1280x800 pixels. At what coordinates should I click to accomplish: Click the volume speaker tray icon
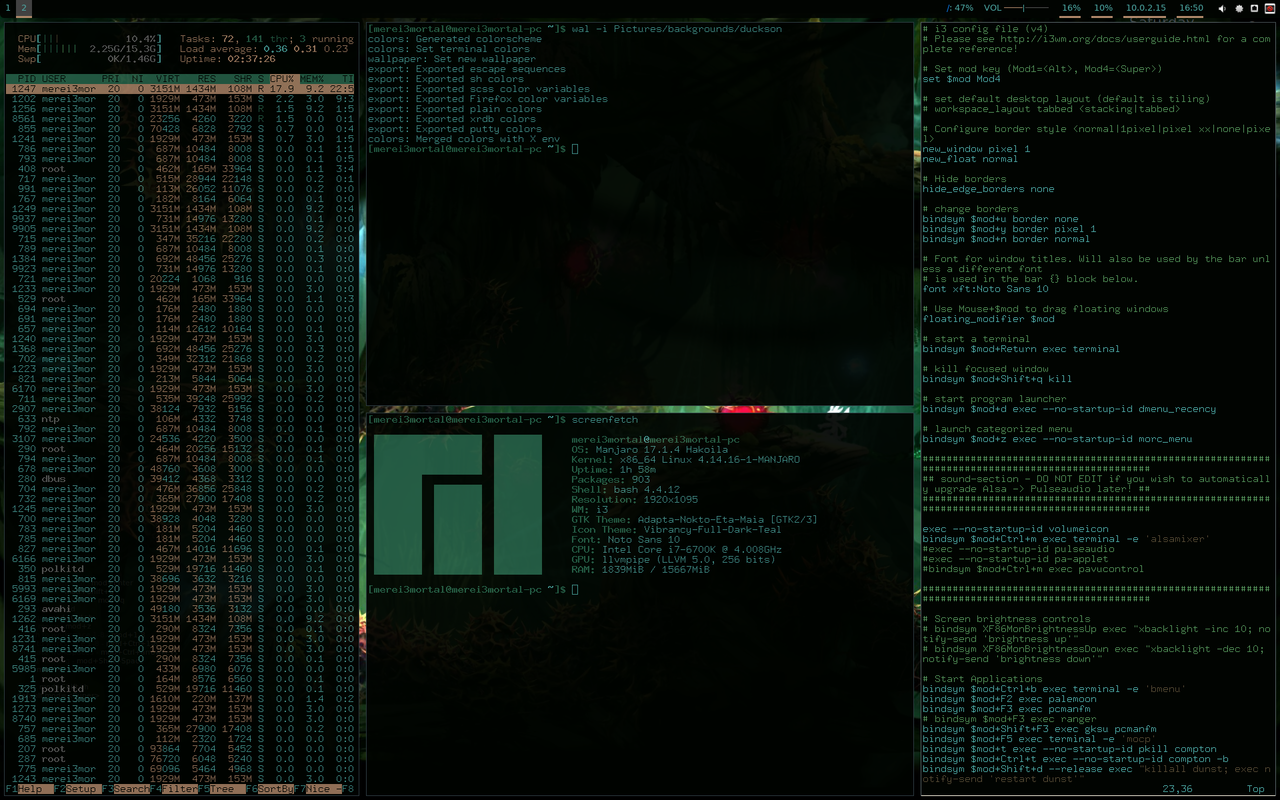click(1222, 8)
